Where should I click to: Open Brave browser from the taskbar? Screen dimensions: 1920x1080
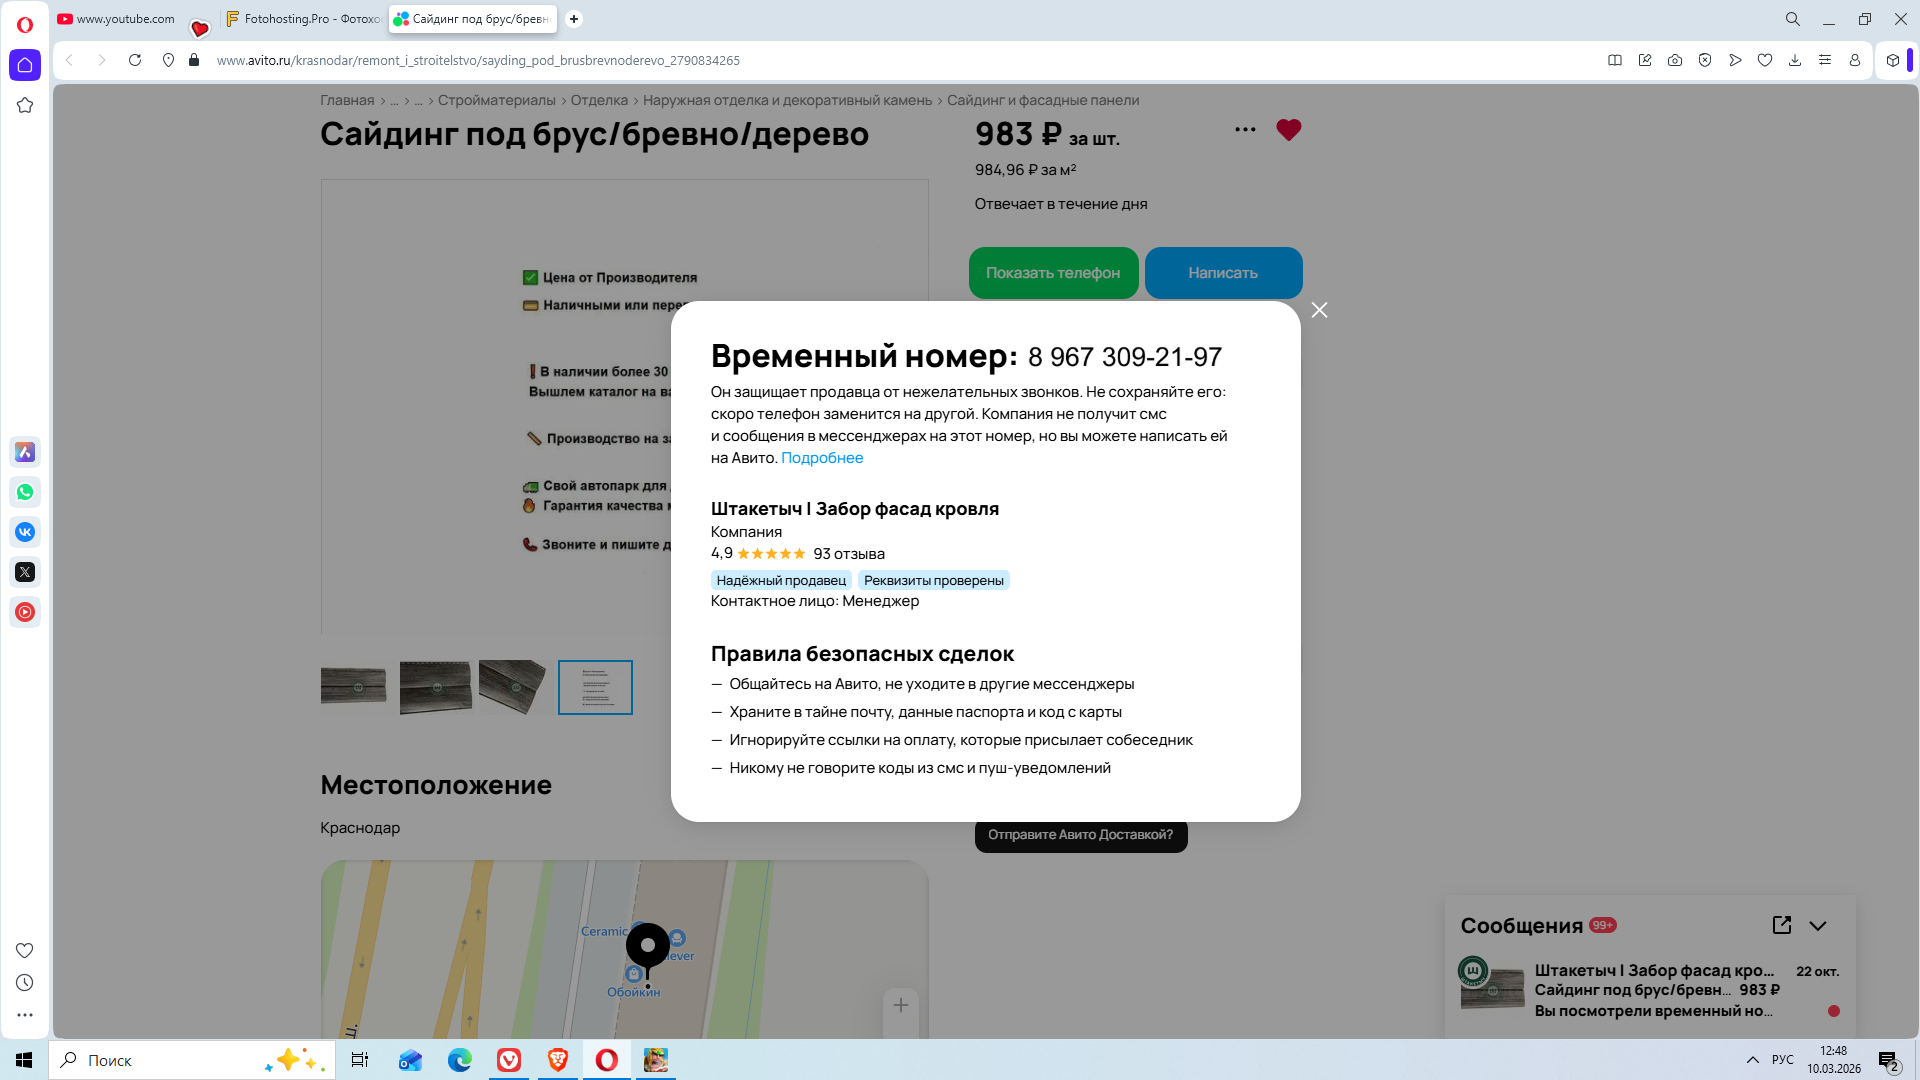click(558, 1060)
